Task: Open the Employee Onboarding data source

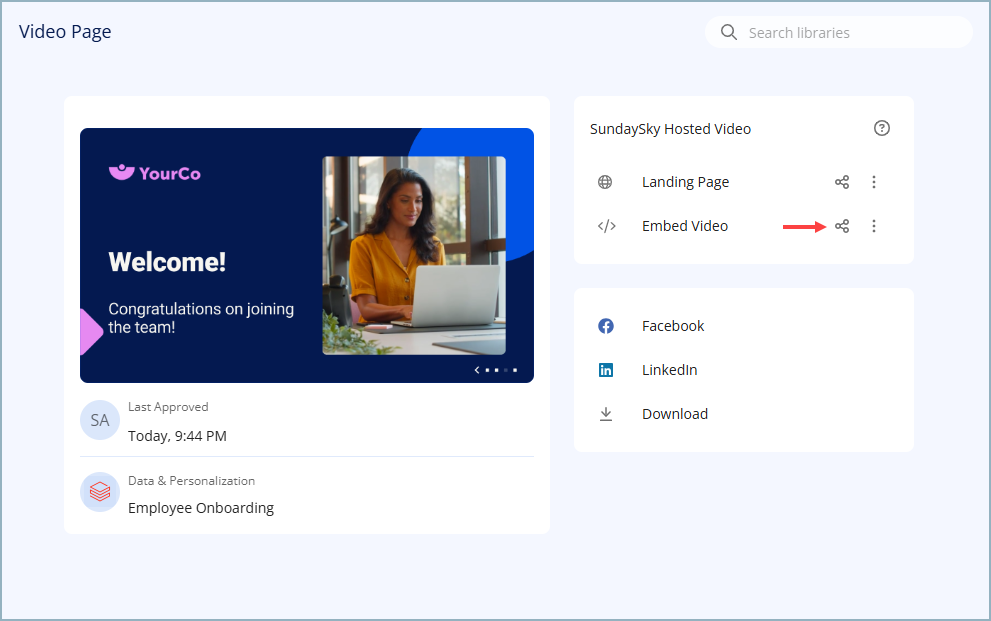Action: tap(201, 508)
